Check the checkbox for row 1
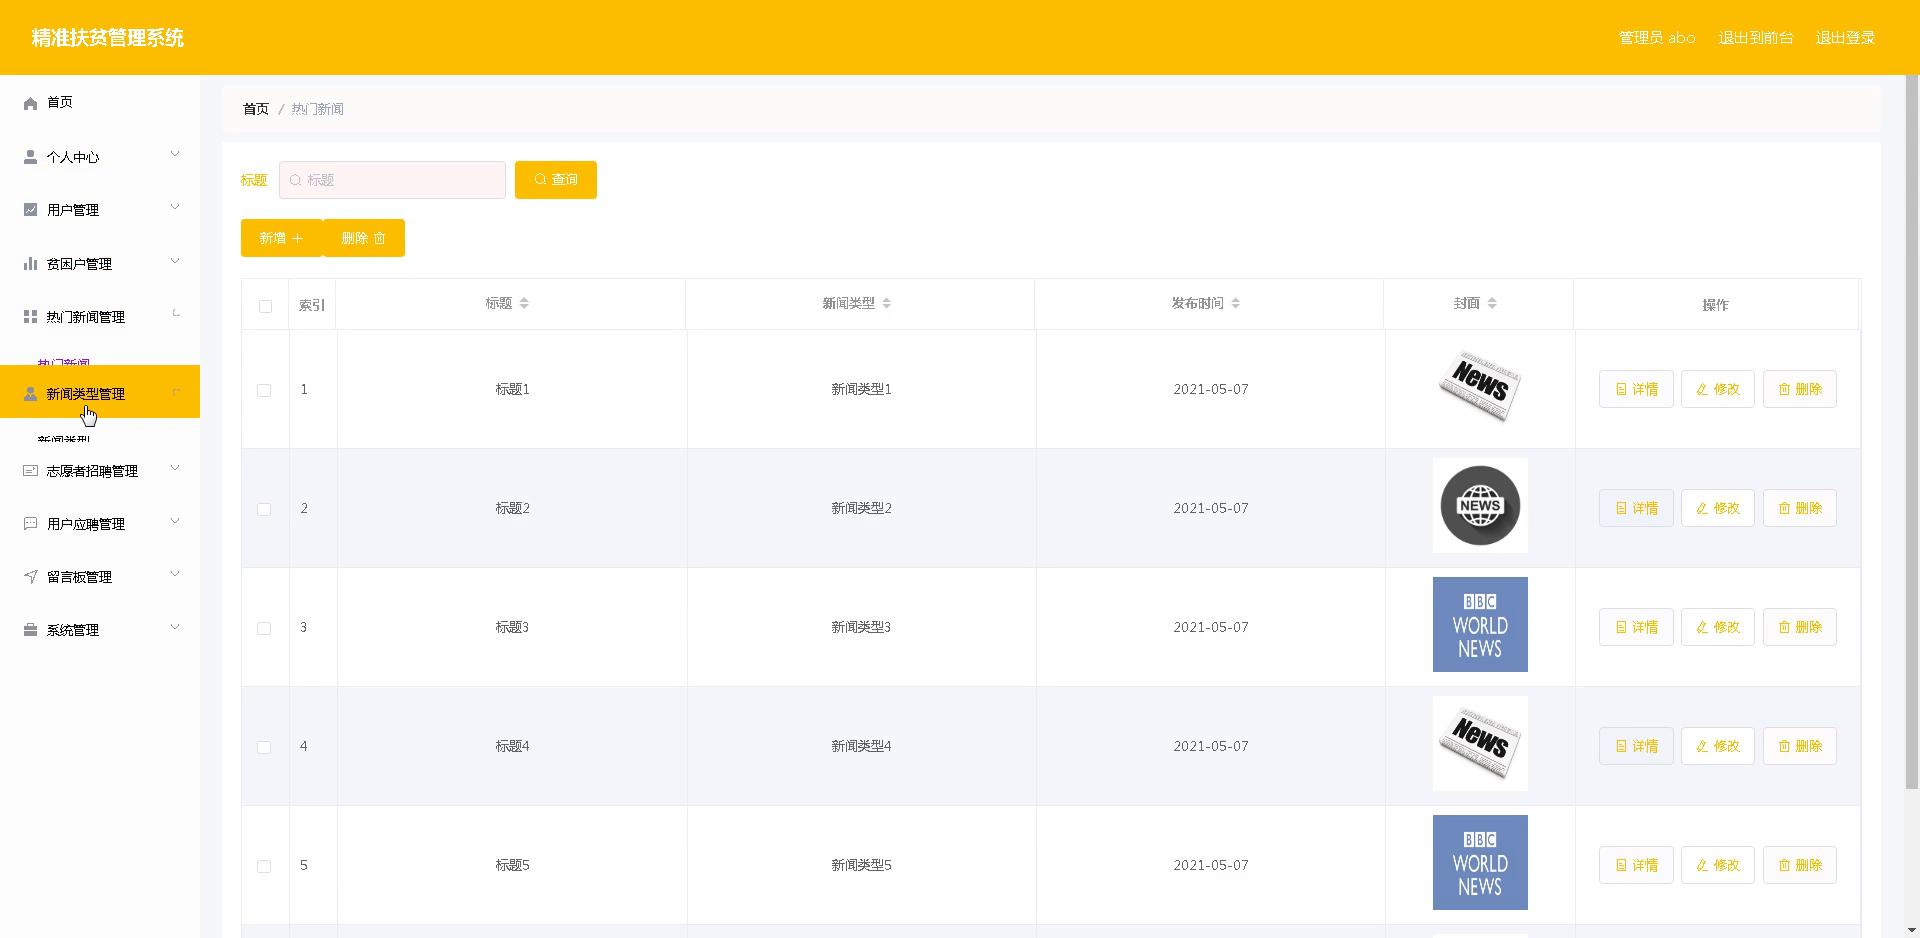This screenshot has width=1920, height=938. point(264,390)
